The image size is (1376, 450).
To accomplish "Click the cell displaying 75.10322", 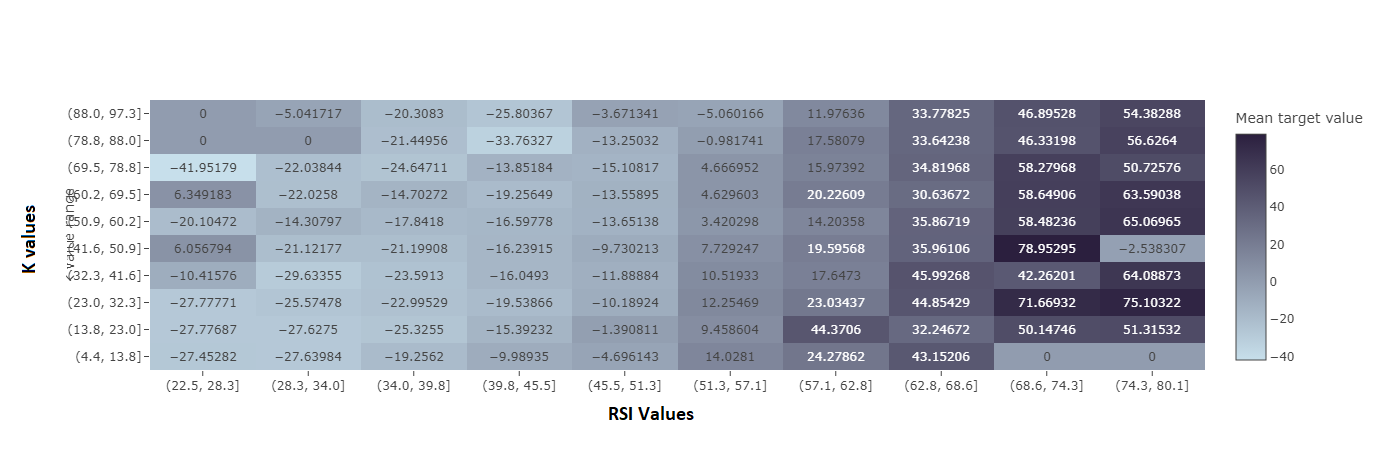I will pyautogui.click(x=1152, y=302).
